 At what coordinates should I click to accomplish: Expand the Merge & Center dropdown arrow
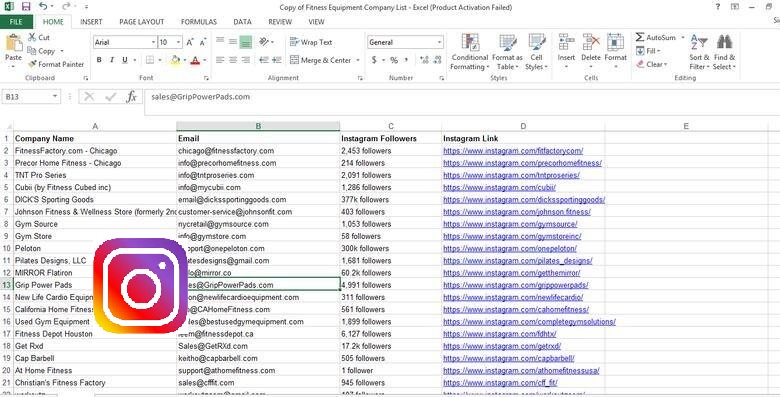click(358, 60)
